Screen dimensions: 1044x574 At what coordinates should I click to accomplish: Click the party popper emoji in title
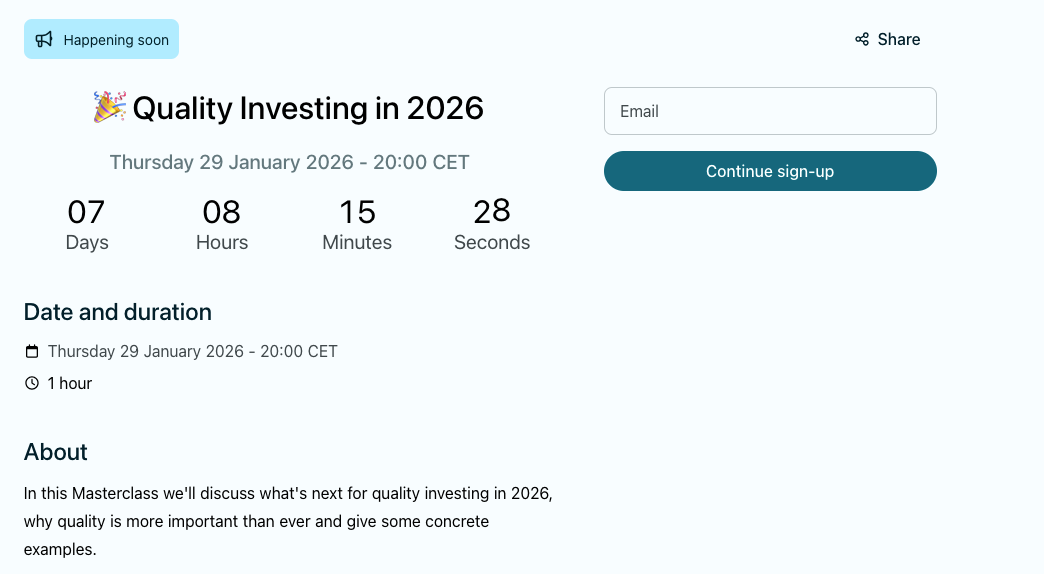tap(109, 107)
